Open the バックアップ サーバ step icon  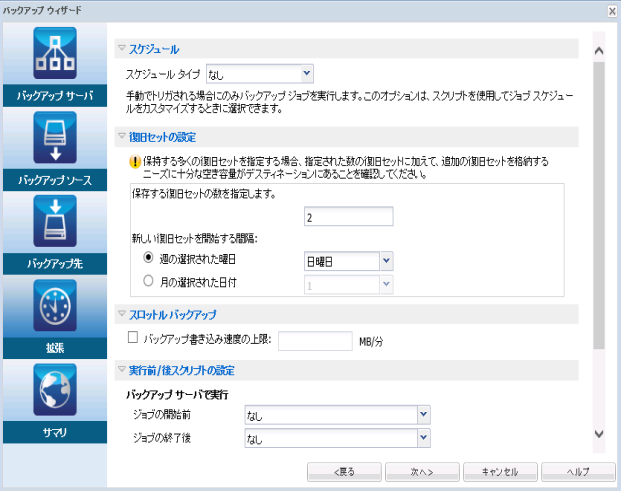[x=55, y=53]
